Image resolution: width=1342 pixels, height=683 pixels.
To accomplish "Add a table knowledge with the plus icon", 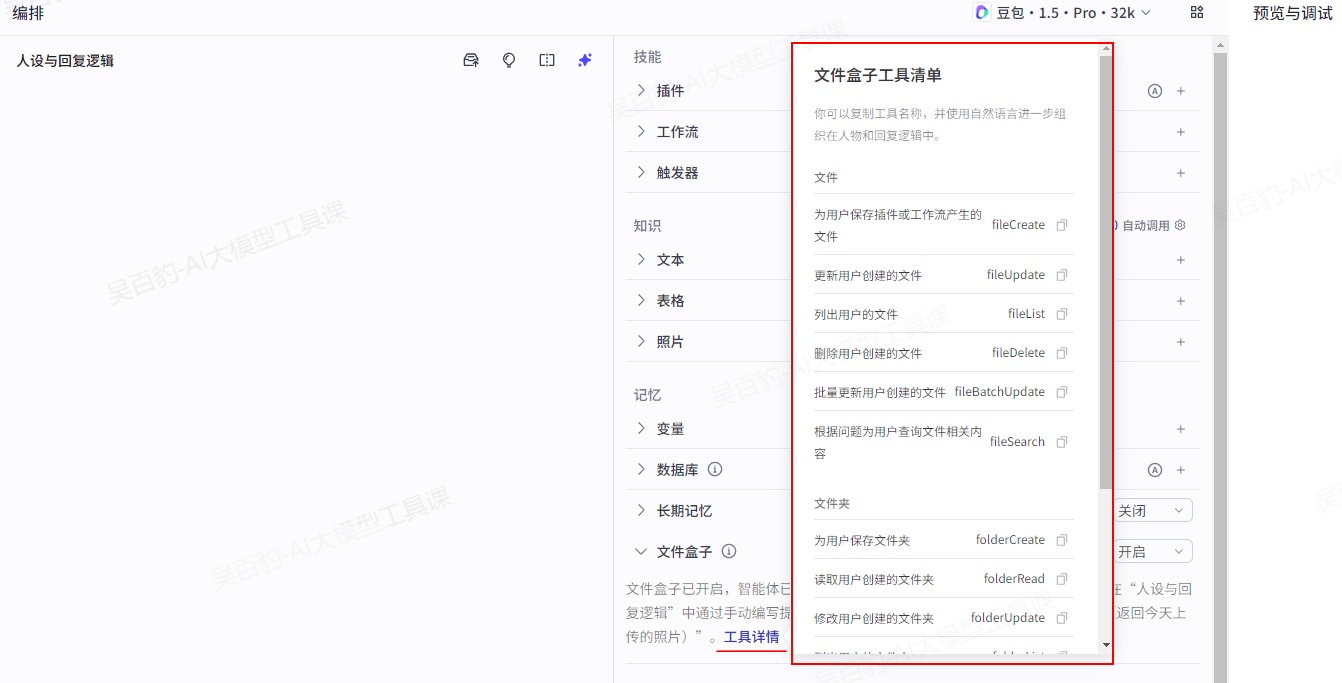I will point(1181,301).
